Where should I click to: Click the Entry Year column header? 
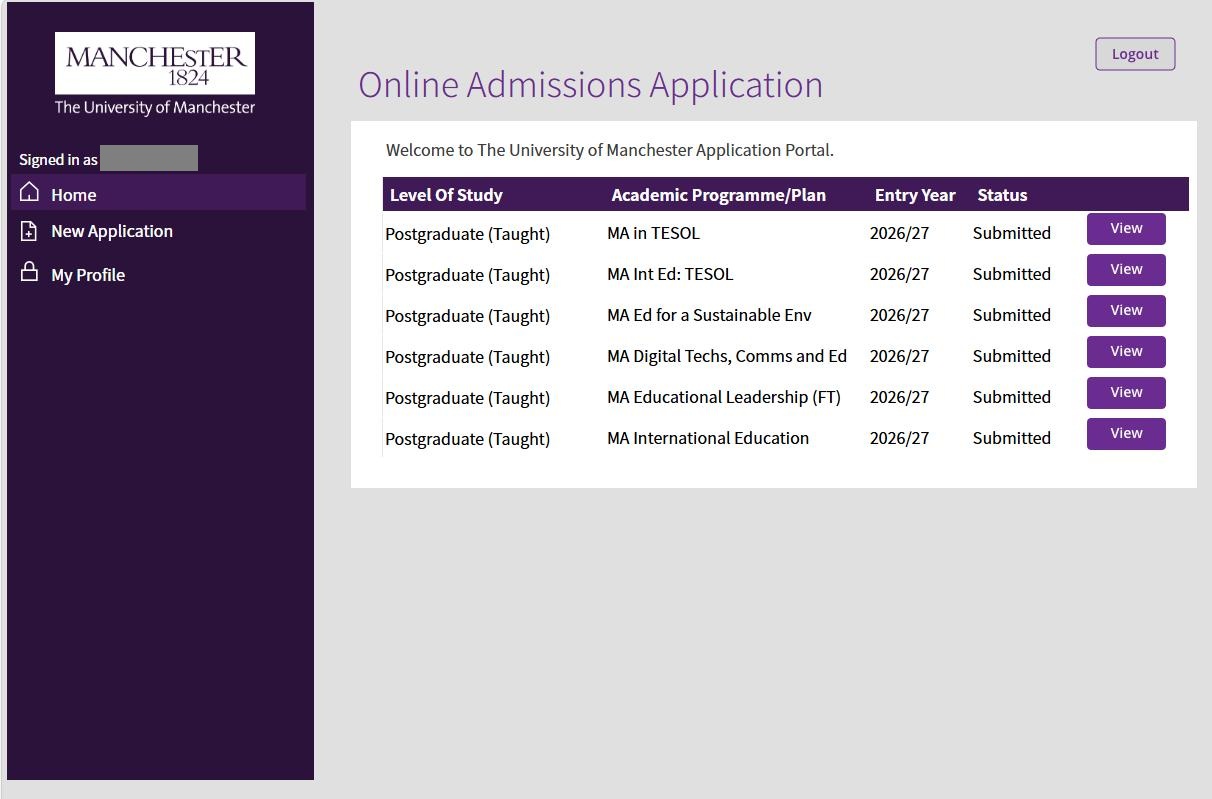pyautogui.click(x=914, y=195)
